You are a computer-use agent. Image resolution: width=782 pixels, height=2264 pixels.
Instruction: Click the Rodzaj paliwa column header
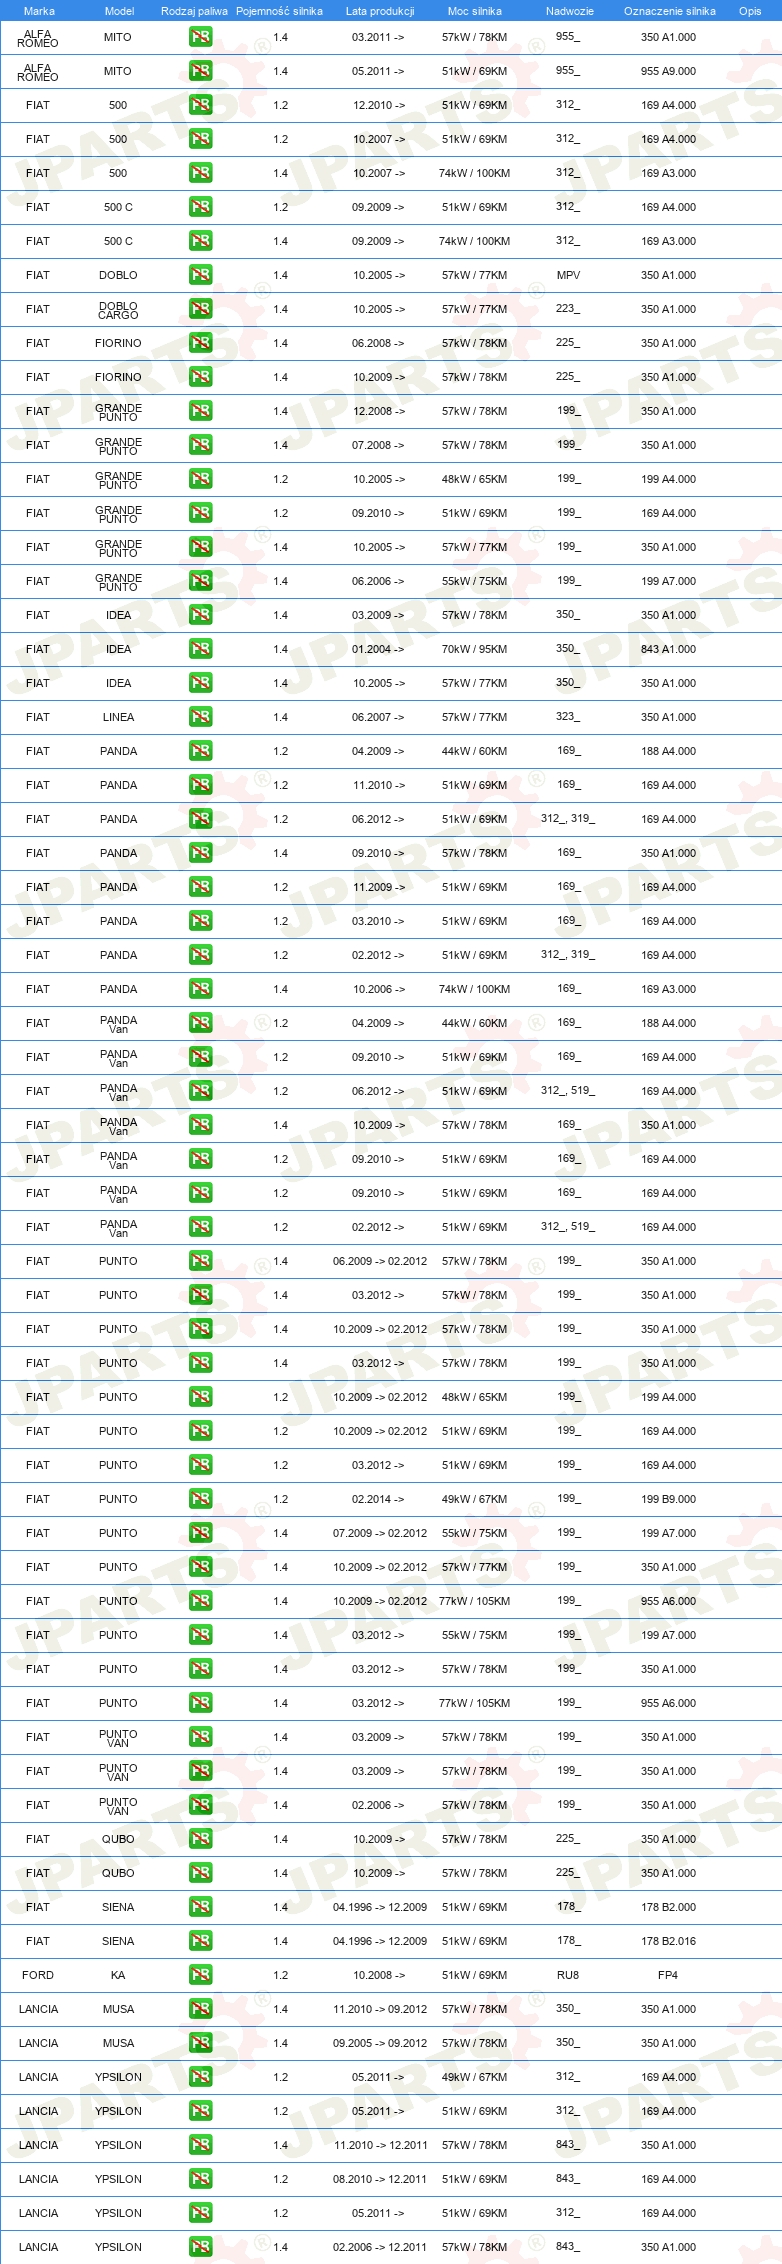(194, 11)
